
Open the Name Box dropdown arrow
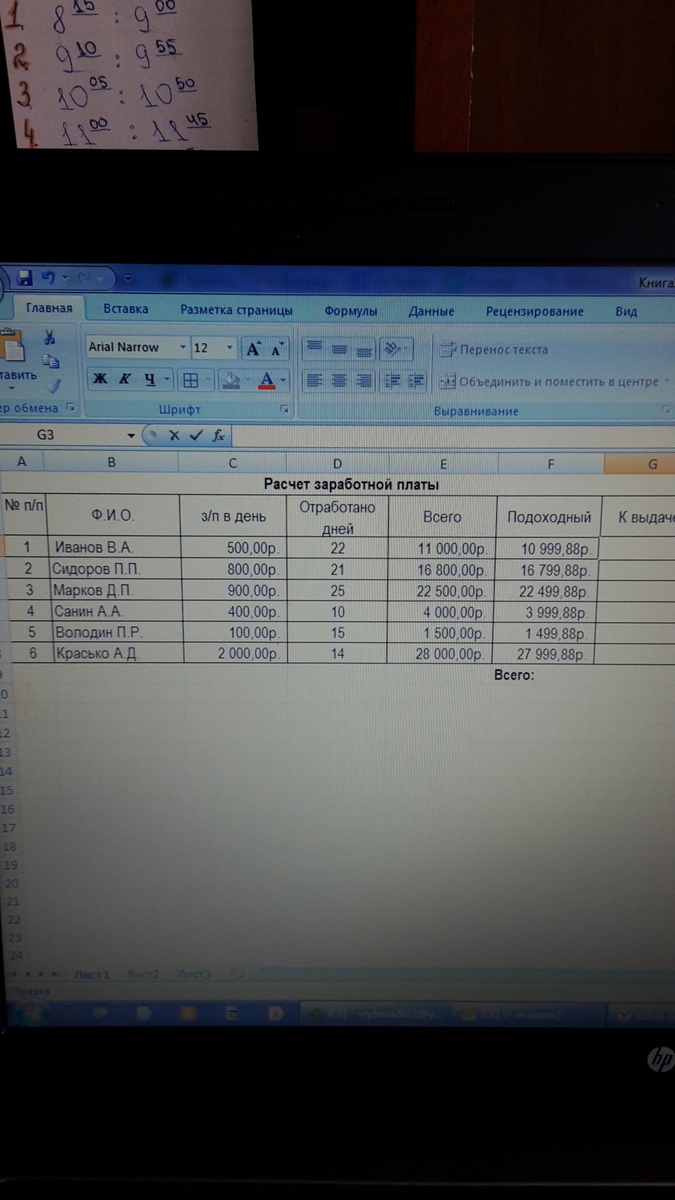[x=131, y=436]
